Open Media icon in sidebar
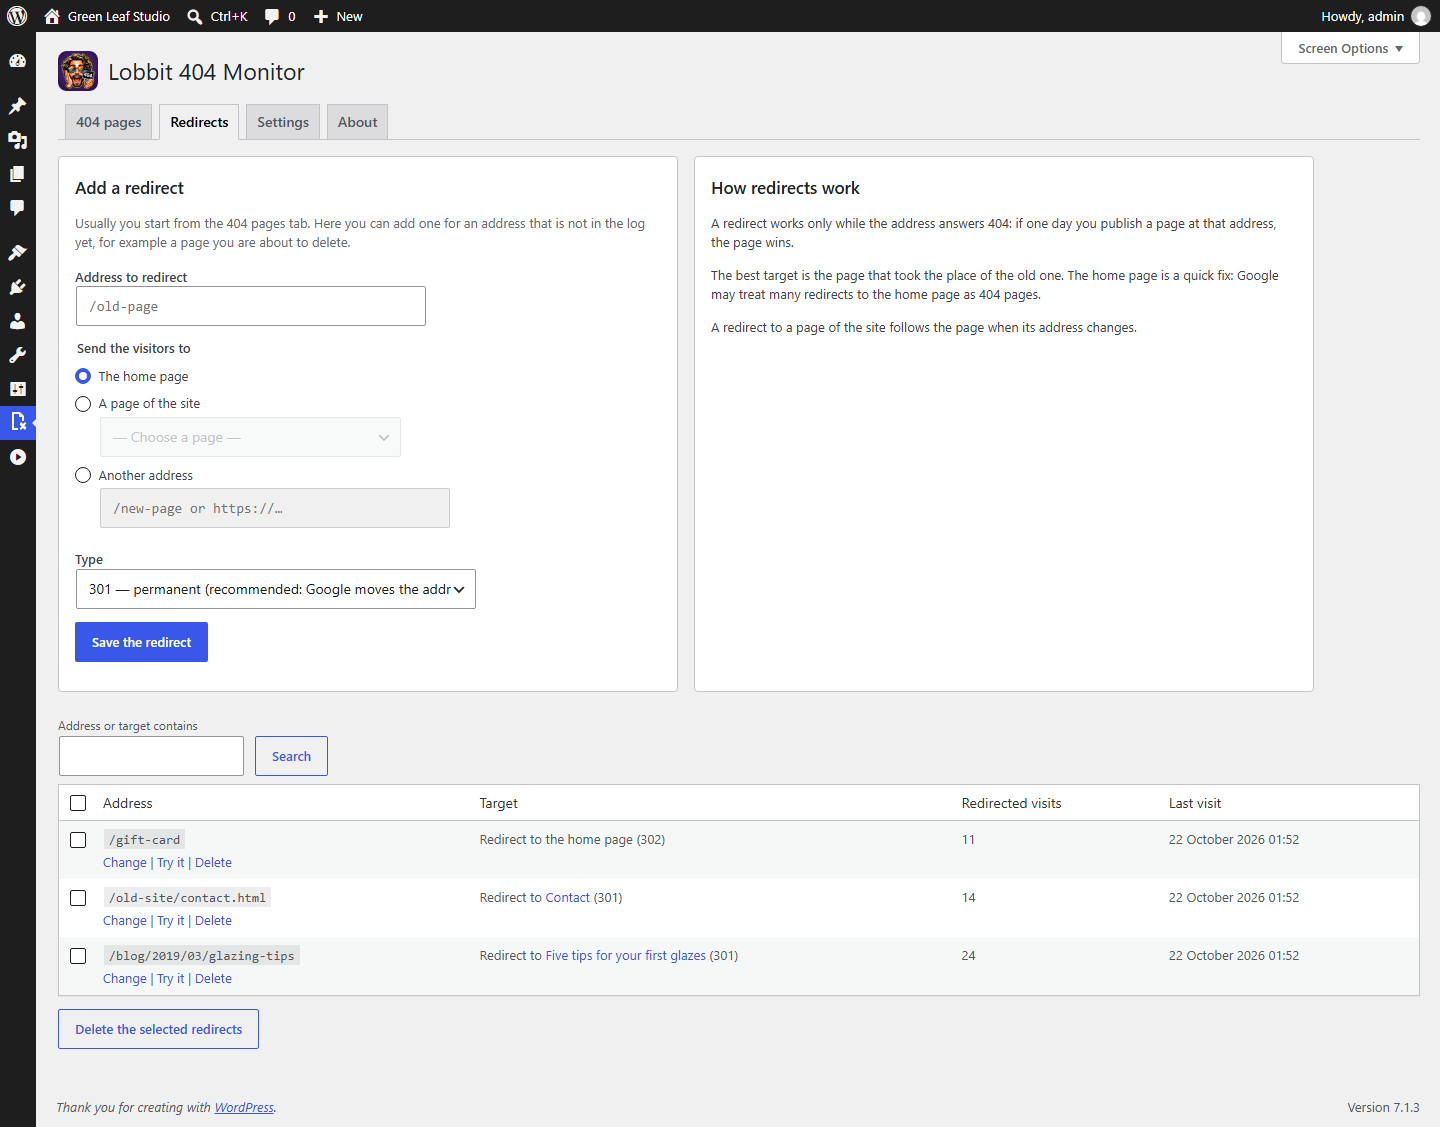The image size is (1440, 1127). (17, 140)
